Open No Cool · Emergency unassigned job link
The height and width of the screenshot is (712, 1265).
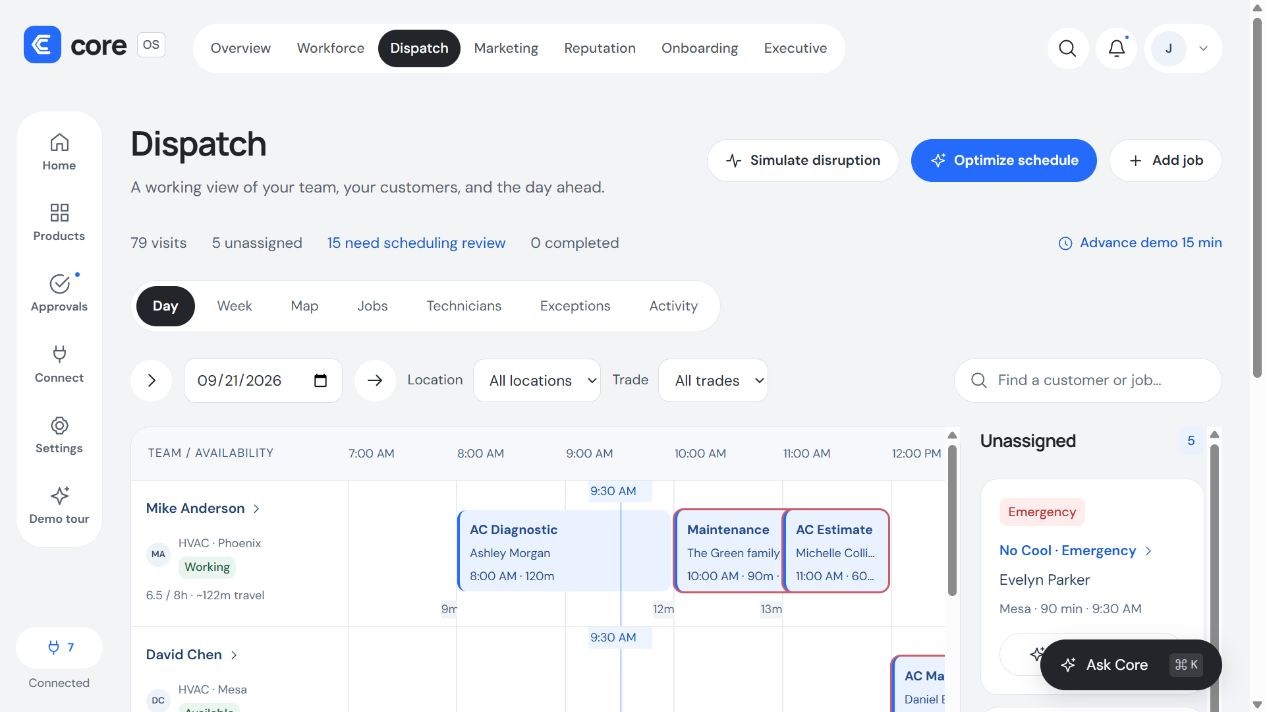tap(1076, 551)
